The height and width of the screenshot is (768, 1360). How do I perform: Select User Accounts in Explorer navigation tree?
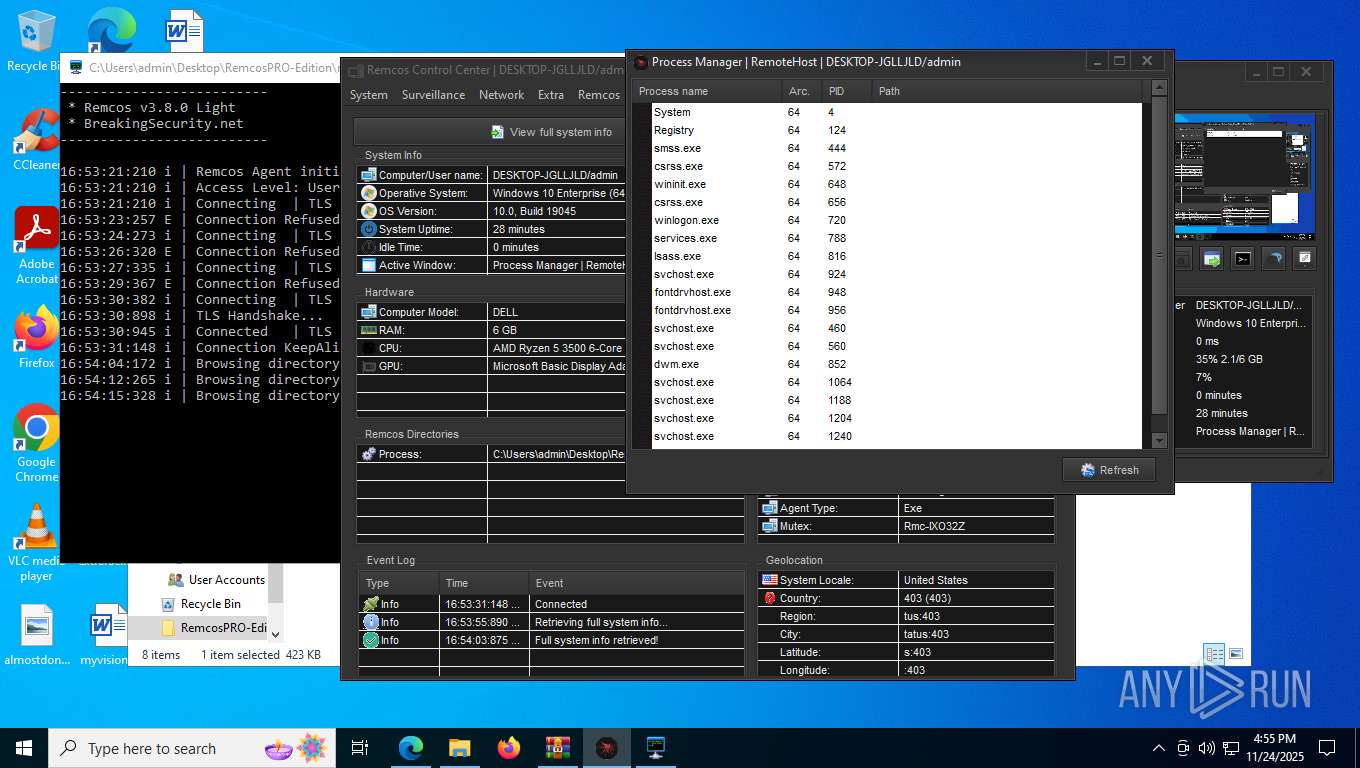(x=226, y=579)
